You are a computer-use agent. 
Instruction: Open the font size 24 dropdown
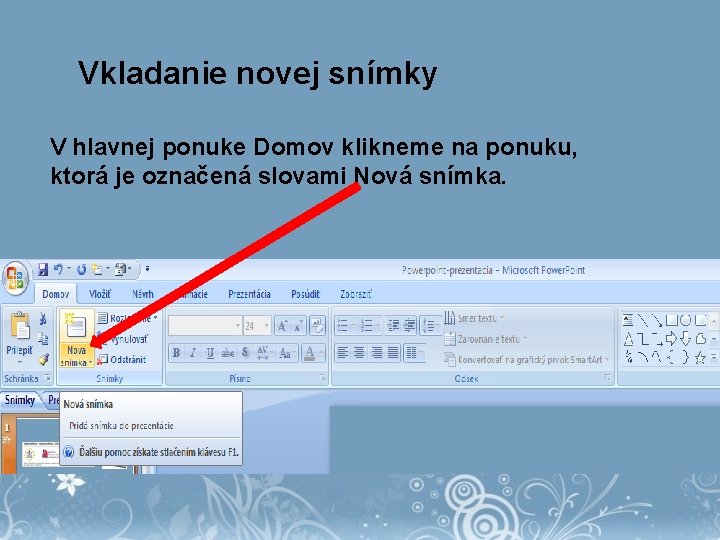[x=266, y=326]
